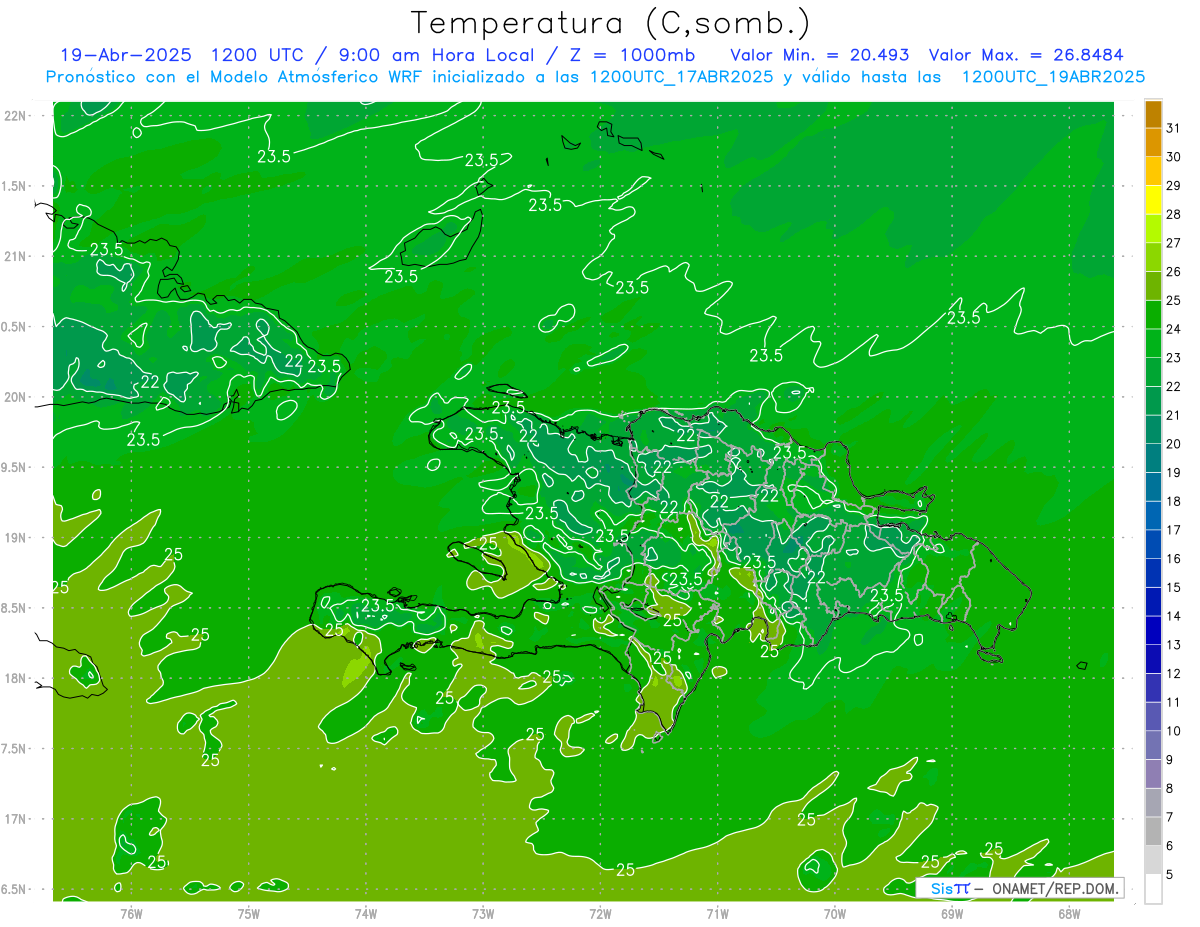Click the '75W' longitude axis label
1200x927 pixels.
(248, 913)
